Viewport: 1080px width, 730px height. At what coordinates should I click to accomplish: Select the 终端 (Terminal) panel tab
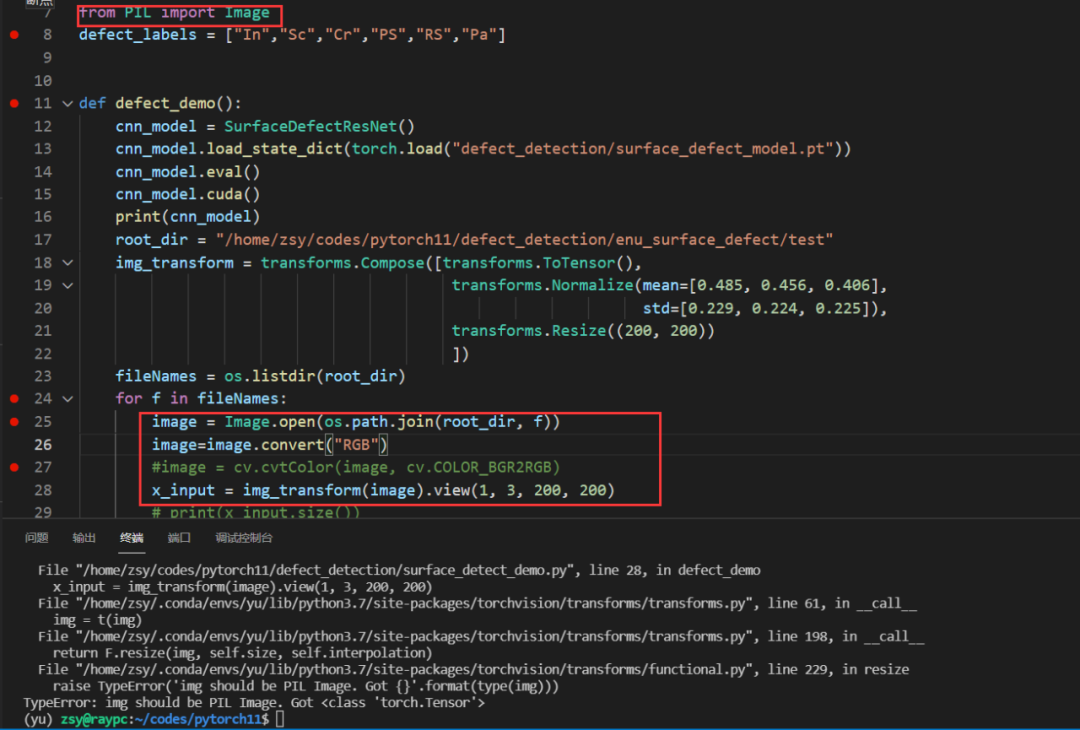coord(132,538)
